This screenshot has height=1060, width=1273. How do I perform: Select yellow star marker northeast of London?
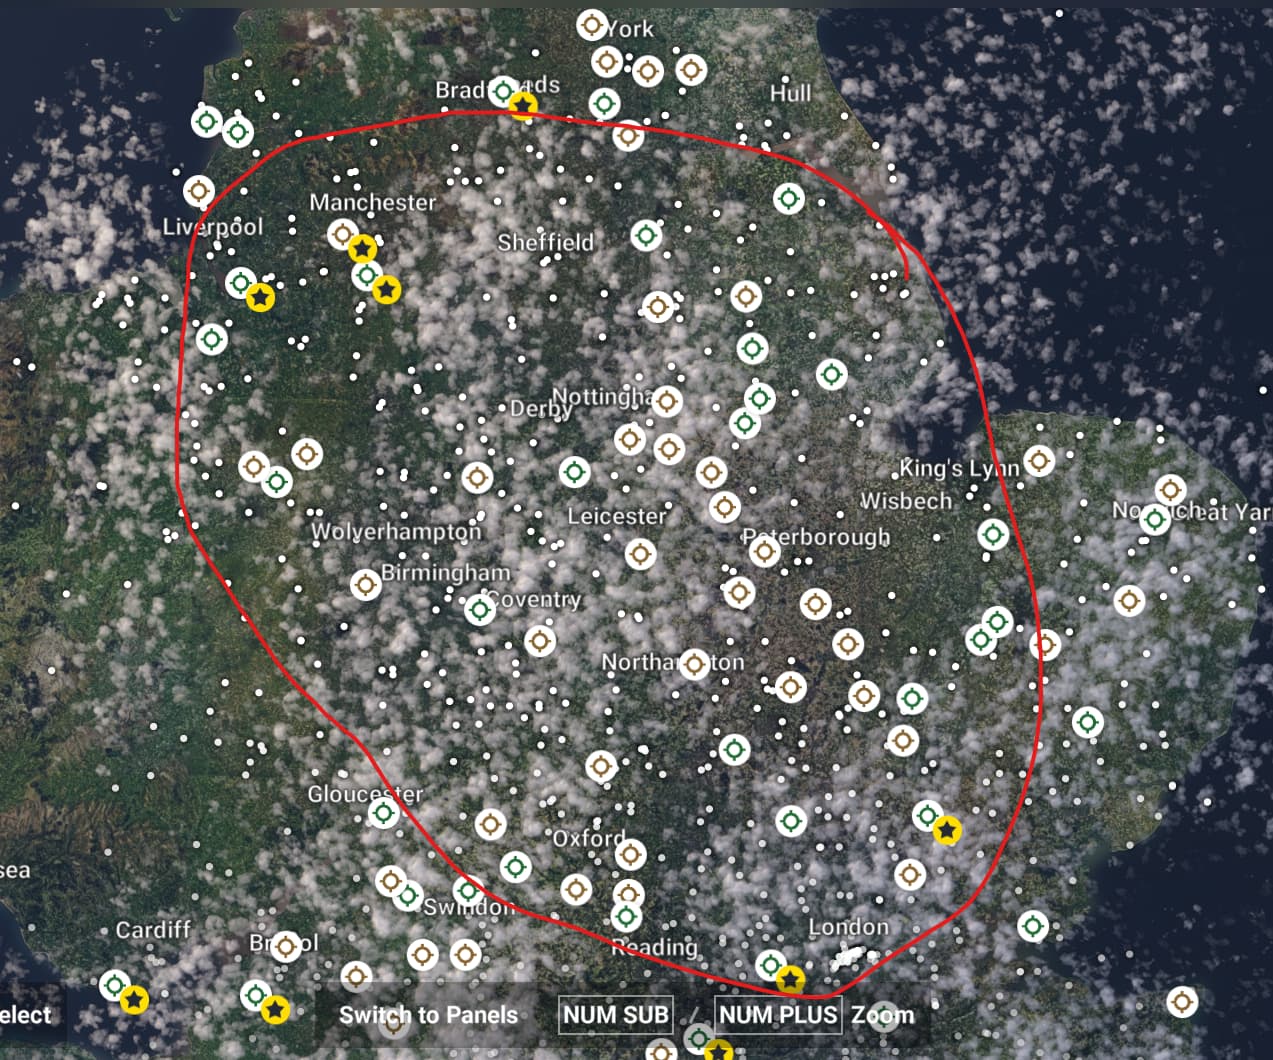946,830
